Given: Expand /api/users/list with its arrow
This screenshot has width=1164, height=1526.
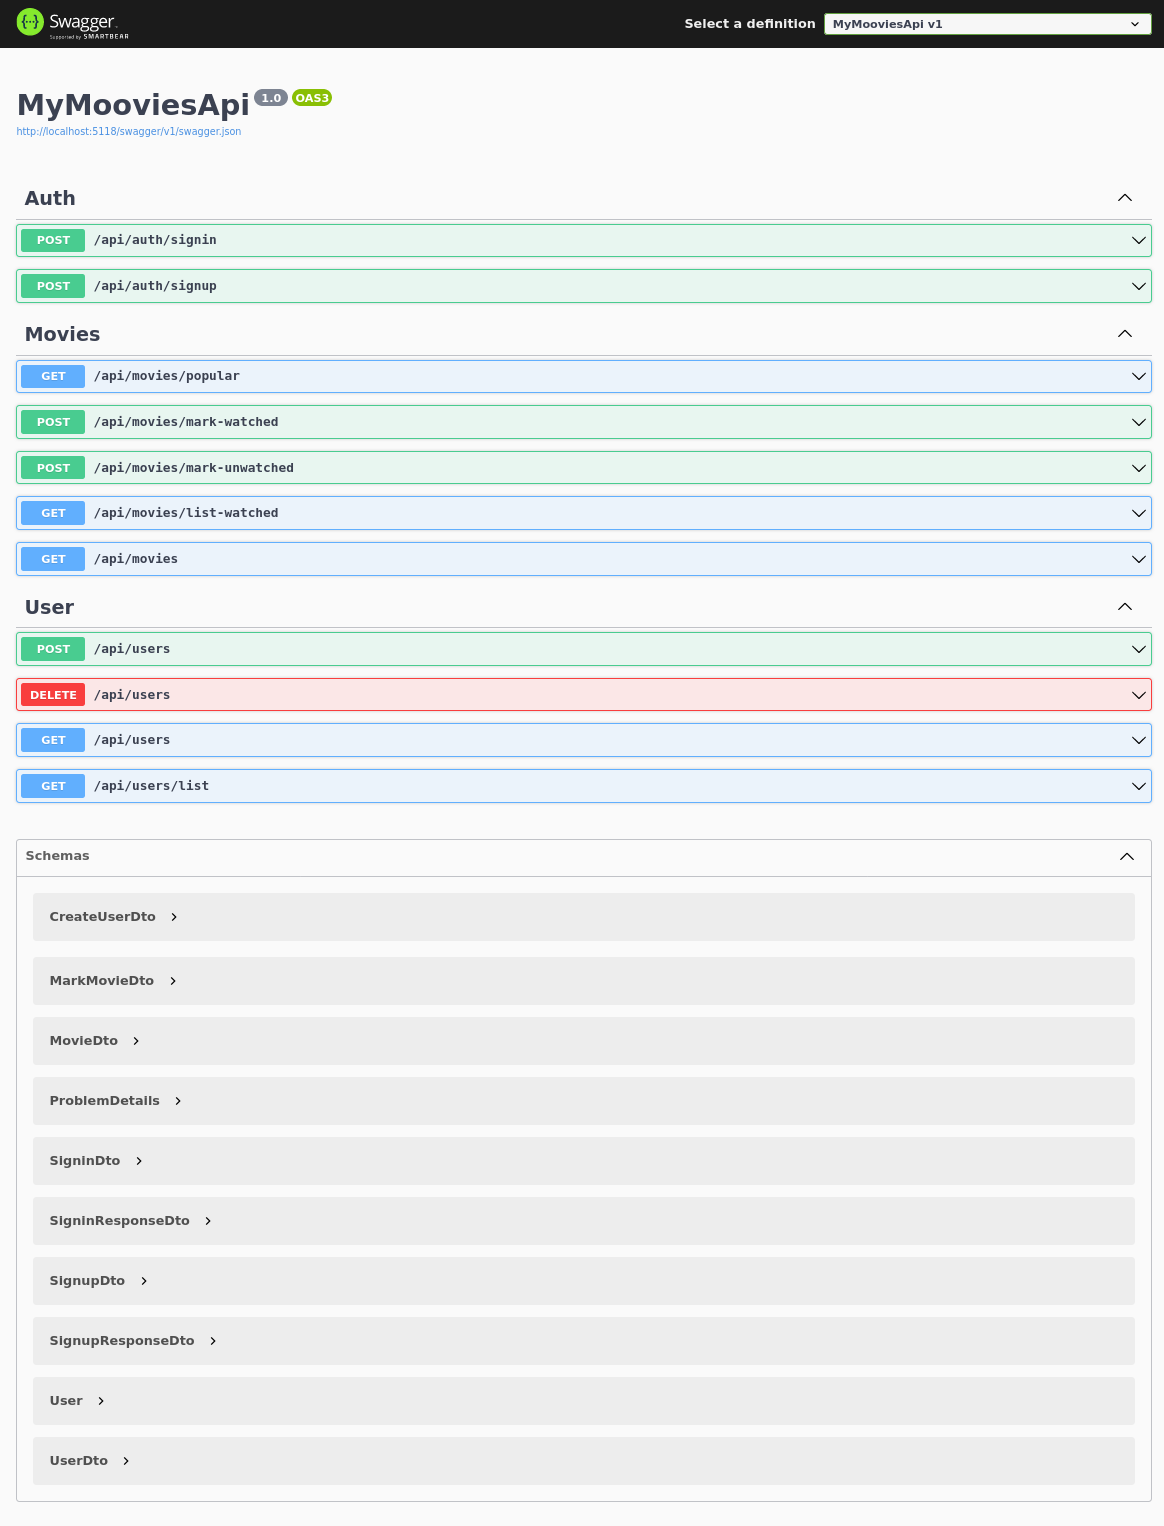Looking at the screenshot, I should coord(1138,786).
